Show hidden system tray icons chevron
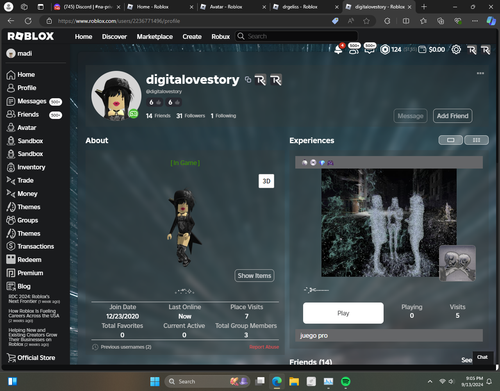Viewport: 500px width, 391px height. pos(430,381)
